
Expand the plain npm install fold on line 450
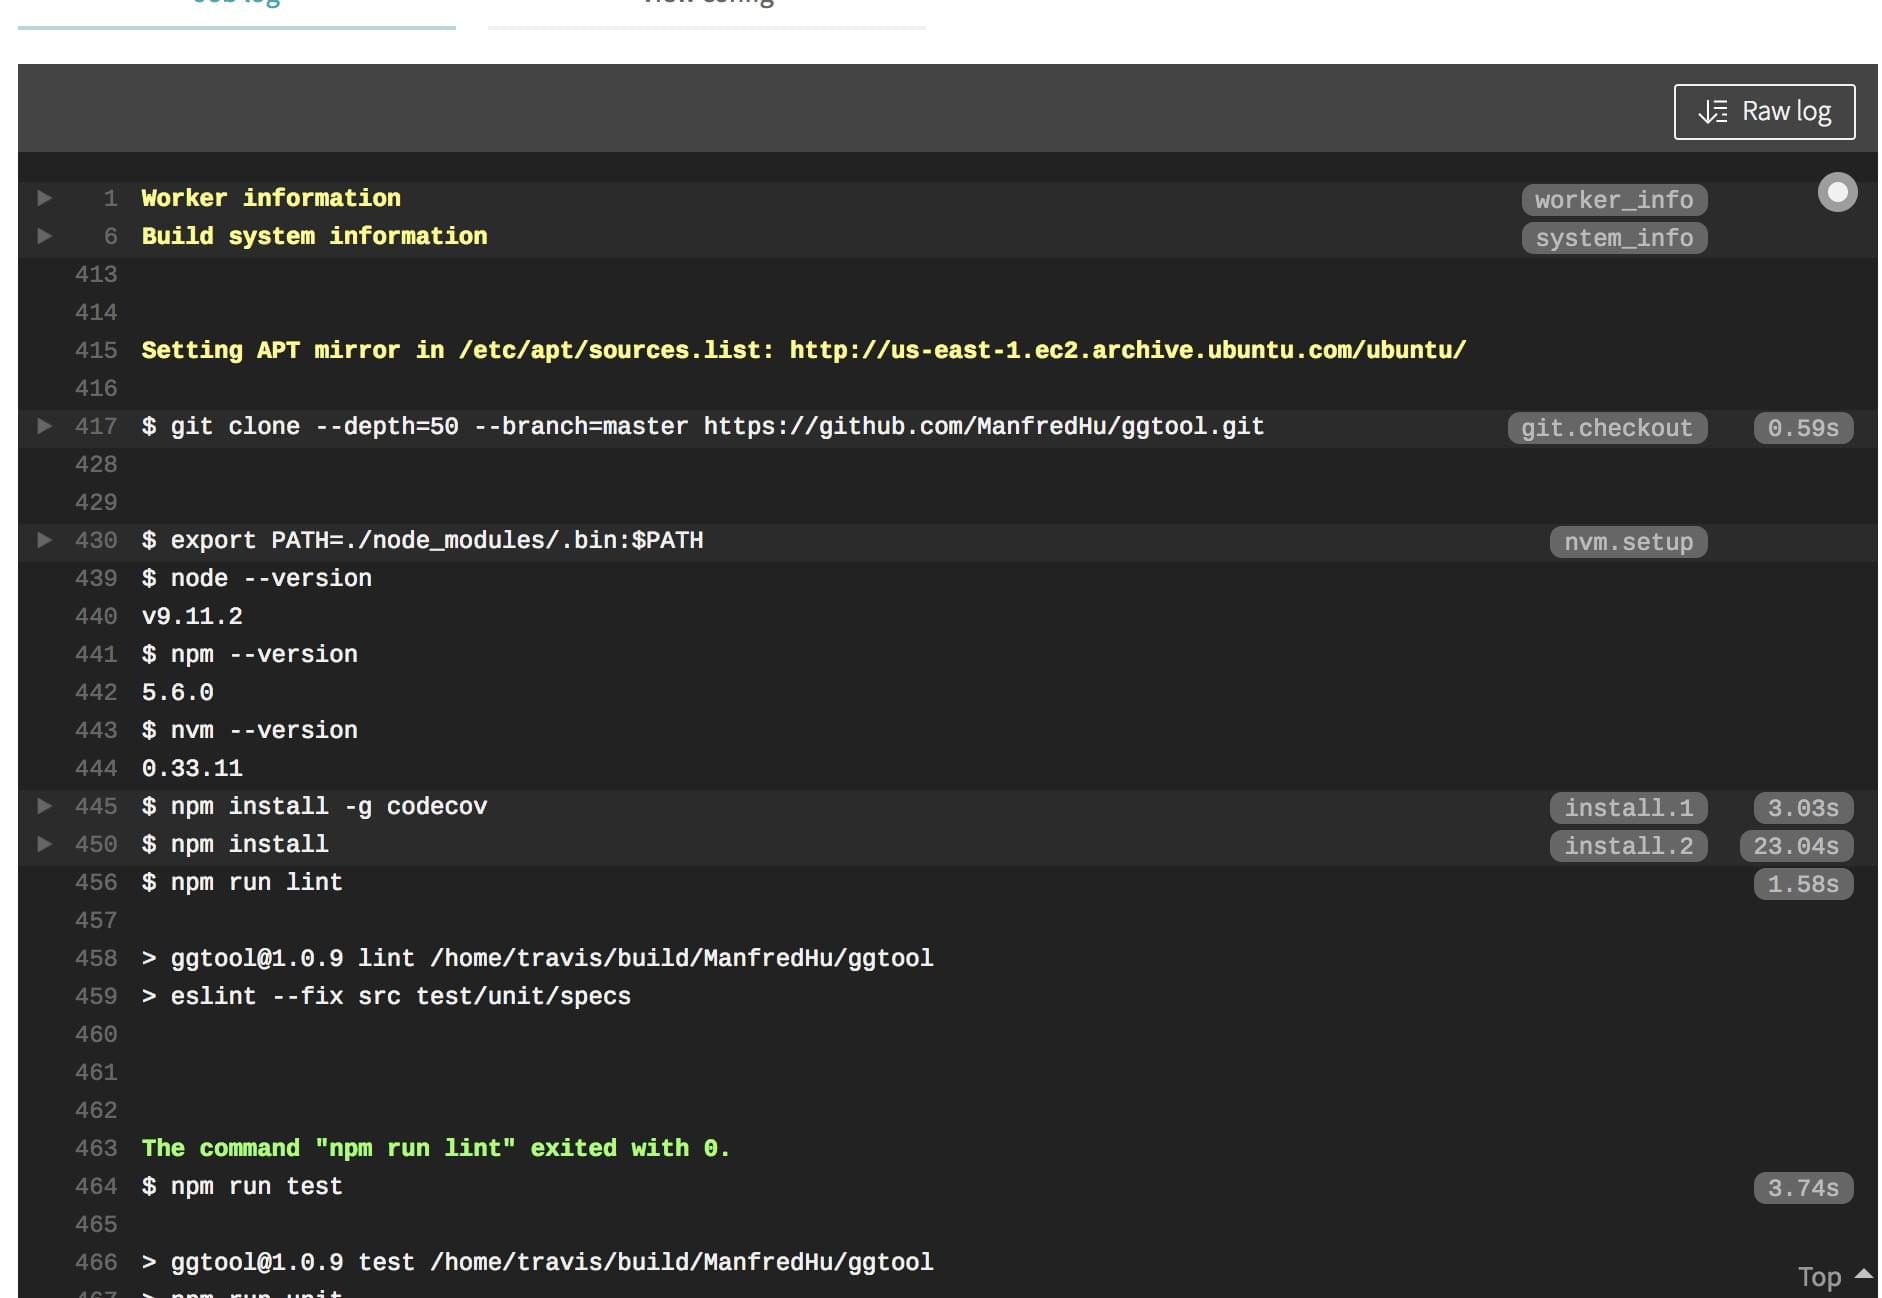[x=45, y=844]
